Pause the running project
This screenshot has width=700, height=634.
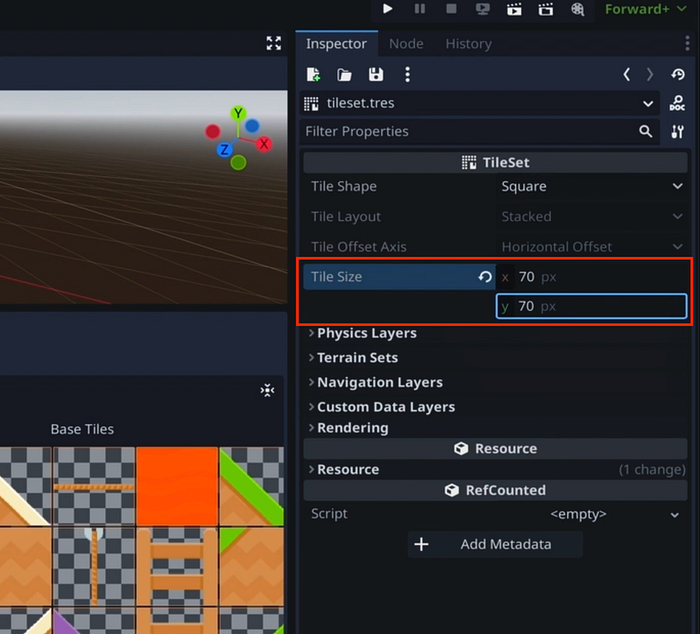(420, 8)
